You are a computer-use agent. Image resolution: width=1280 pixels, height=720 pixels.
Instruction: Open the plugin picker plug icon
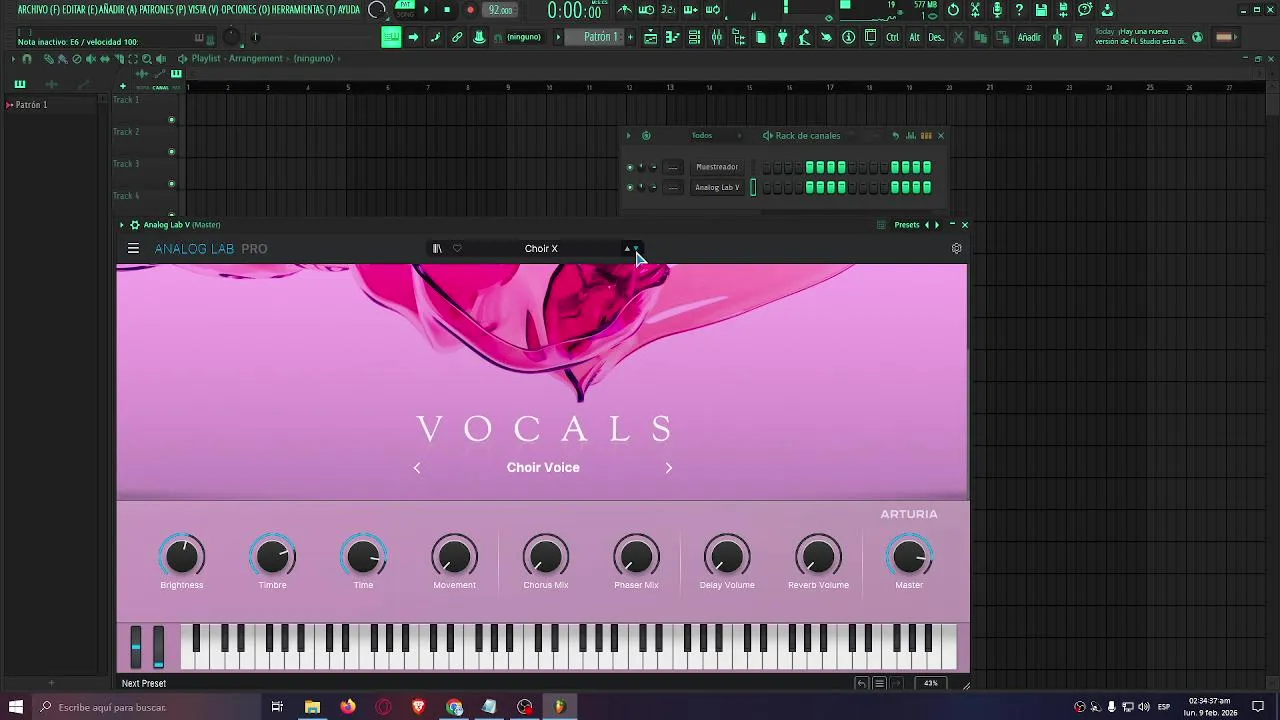(782, 37)
